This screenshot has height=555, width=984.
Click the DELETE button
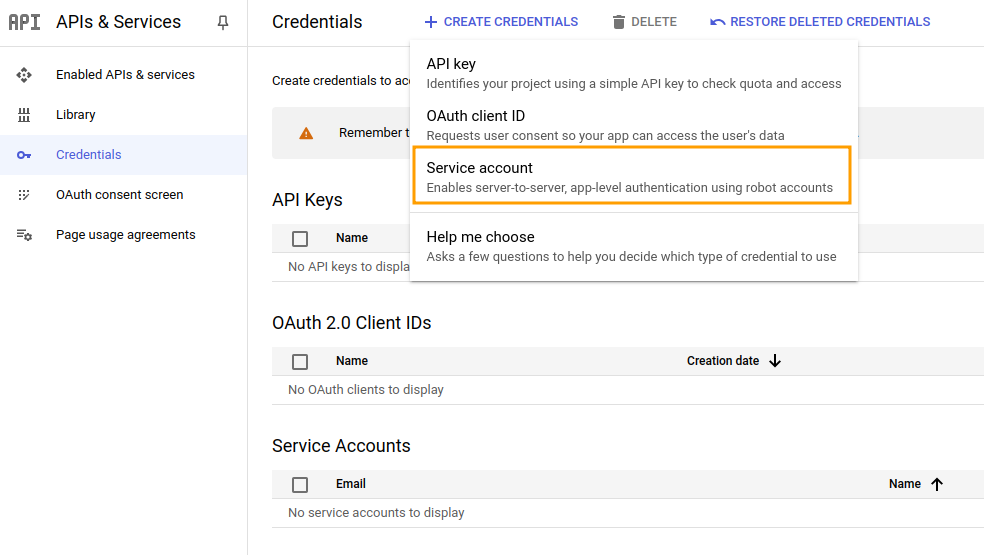644,22
